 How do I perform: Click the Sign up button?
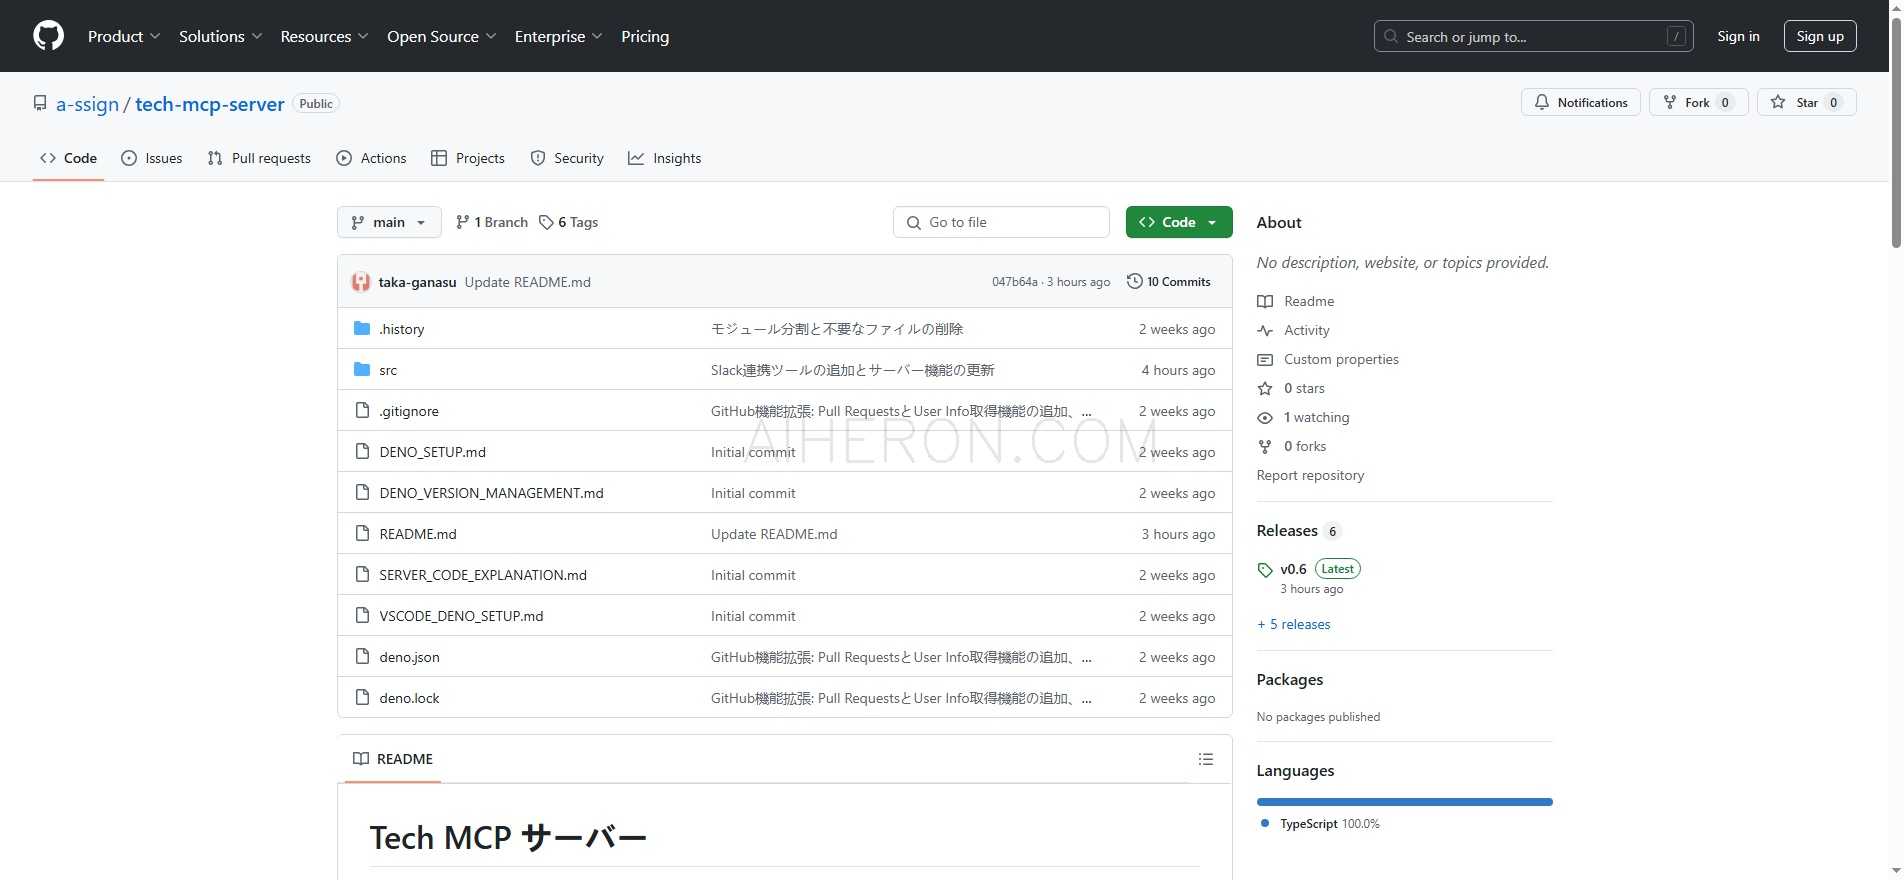click(x=1820, y=36)
